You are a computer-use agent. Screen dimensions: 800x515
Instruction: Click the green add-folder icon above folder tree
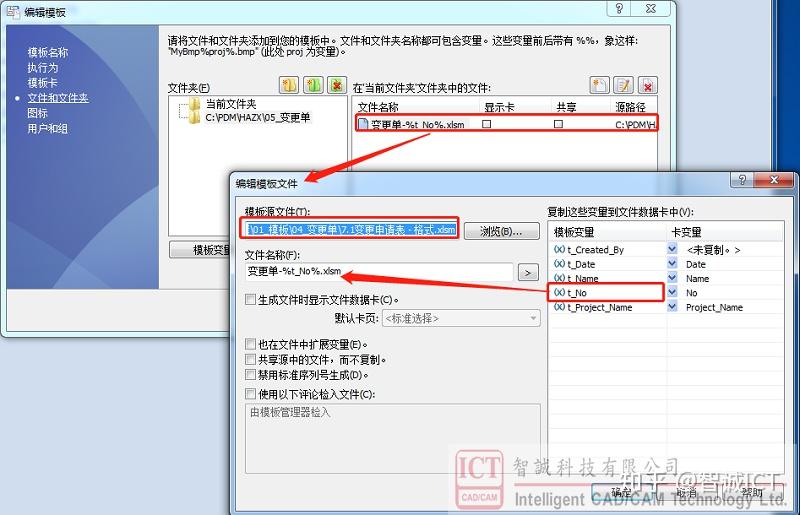313,85
